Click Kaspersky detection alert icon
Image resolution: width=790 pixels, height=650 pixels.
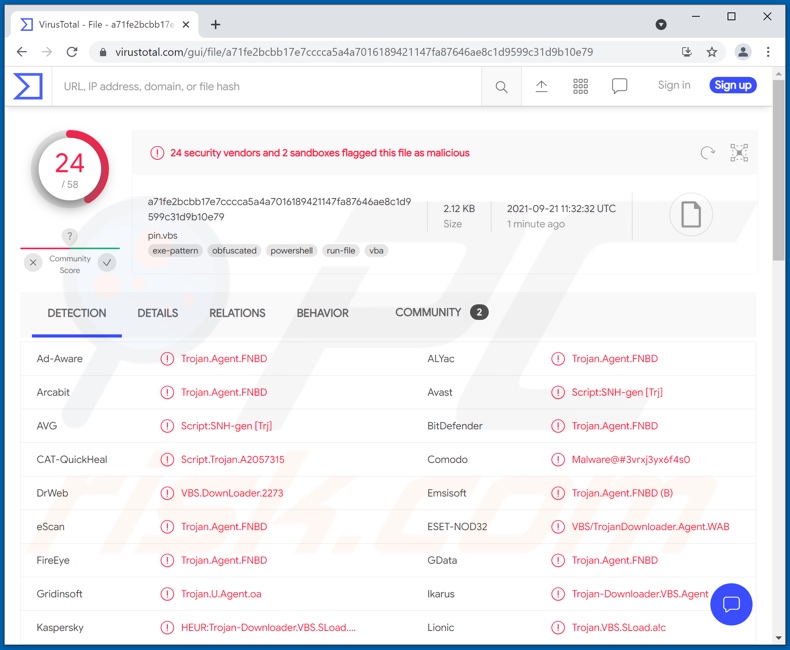167,628
